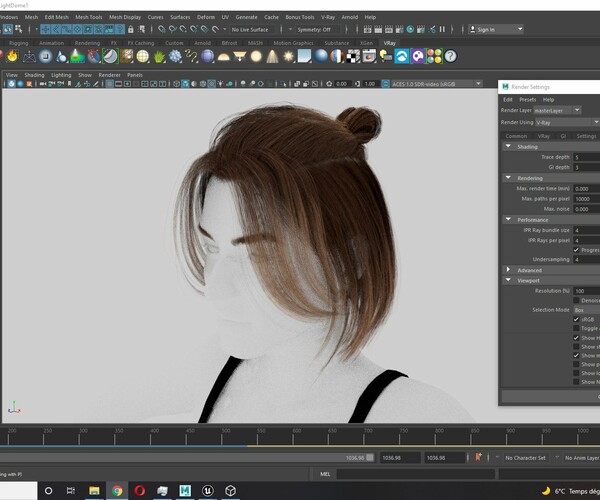Click the range slider handle at 1036.98

point(370,458)
